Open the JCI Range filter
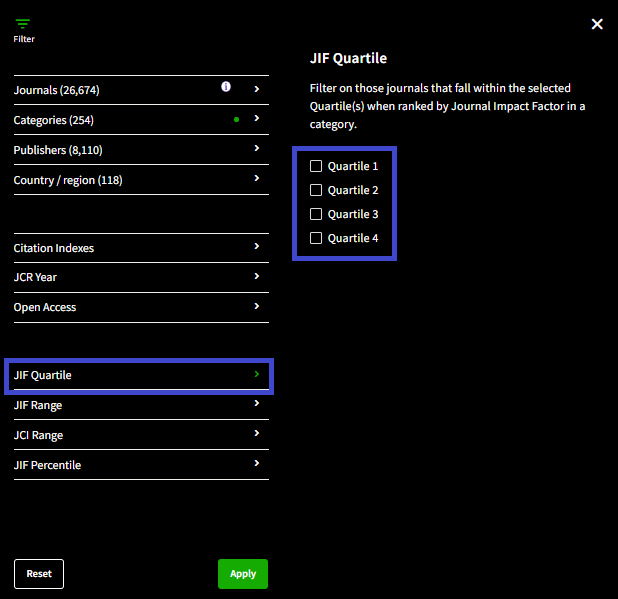 coord(38,435)
